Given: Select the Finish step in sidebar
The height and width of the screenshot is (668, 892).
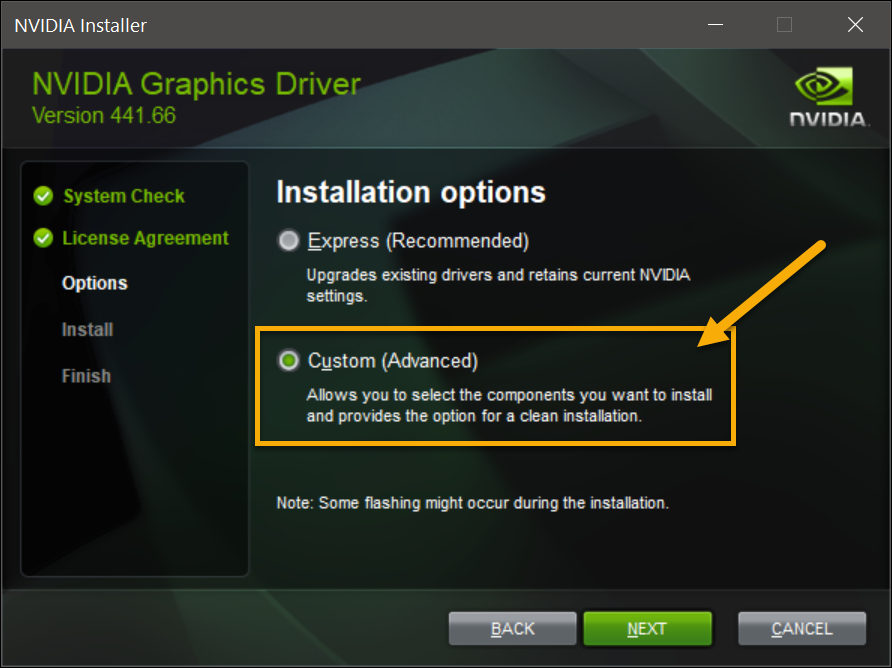Looking at the screenshot, I should [x=86, y=376].
